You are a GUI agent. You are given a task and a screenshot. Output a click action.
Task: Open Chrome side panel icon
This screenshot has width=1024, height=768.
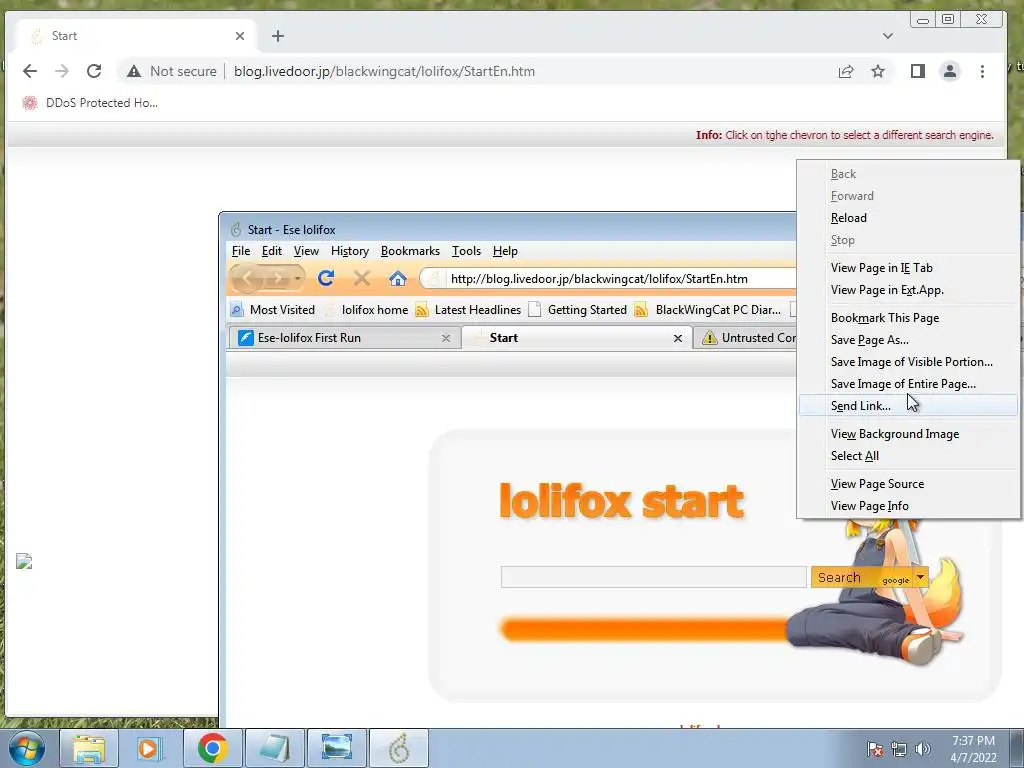[918, 71]
